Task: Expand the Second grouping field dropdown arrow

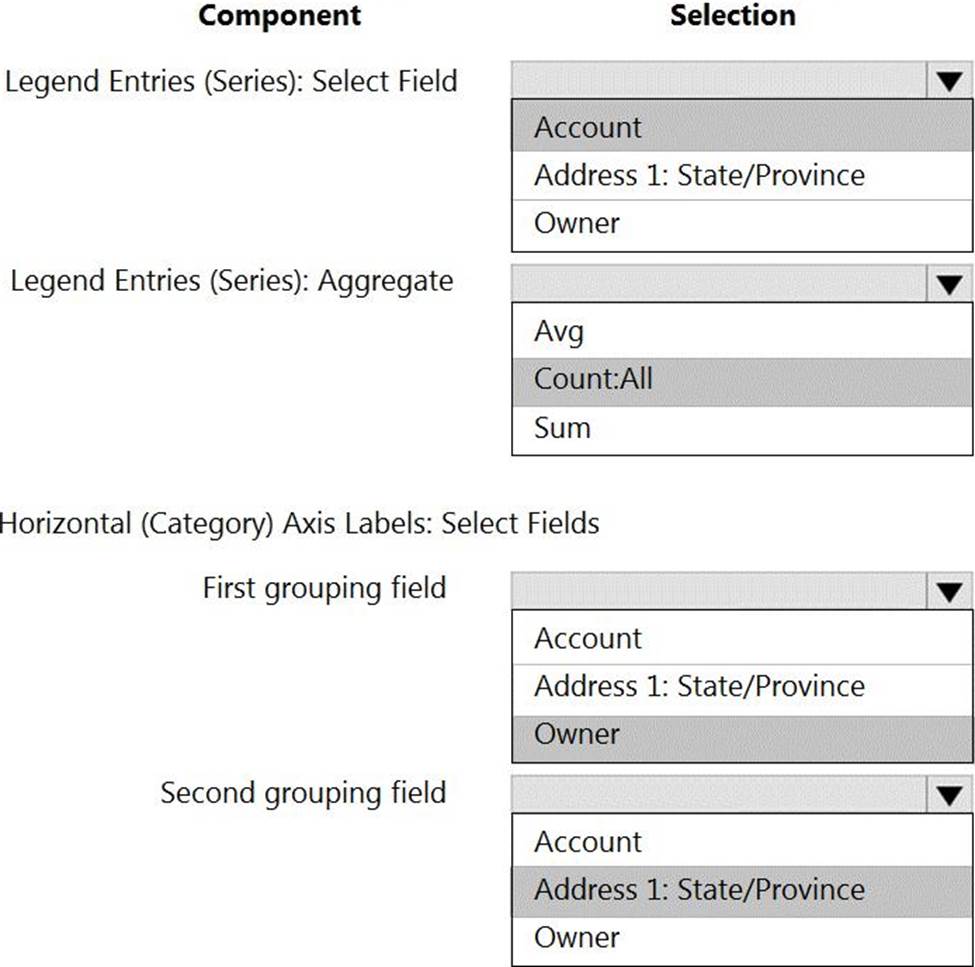Action: 948,796
